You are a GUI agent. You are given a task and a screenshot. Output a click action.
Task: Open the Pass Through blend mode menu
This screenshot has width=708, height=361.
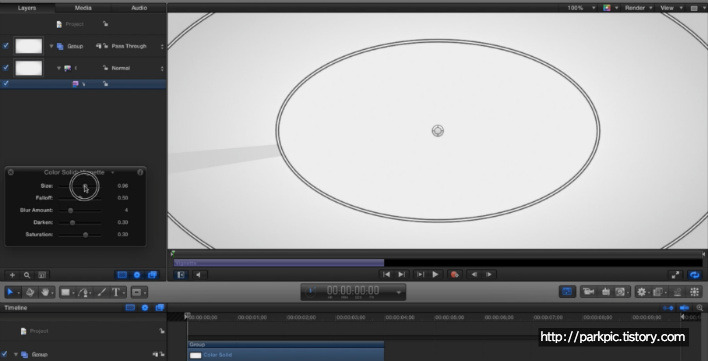137,46
